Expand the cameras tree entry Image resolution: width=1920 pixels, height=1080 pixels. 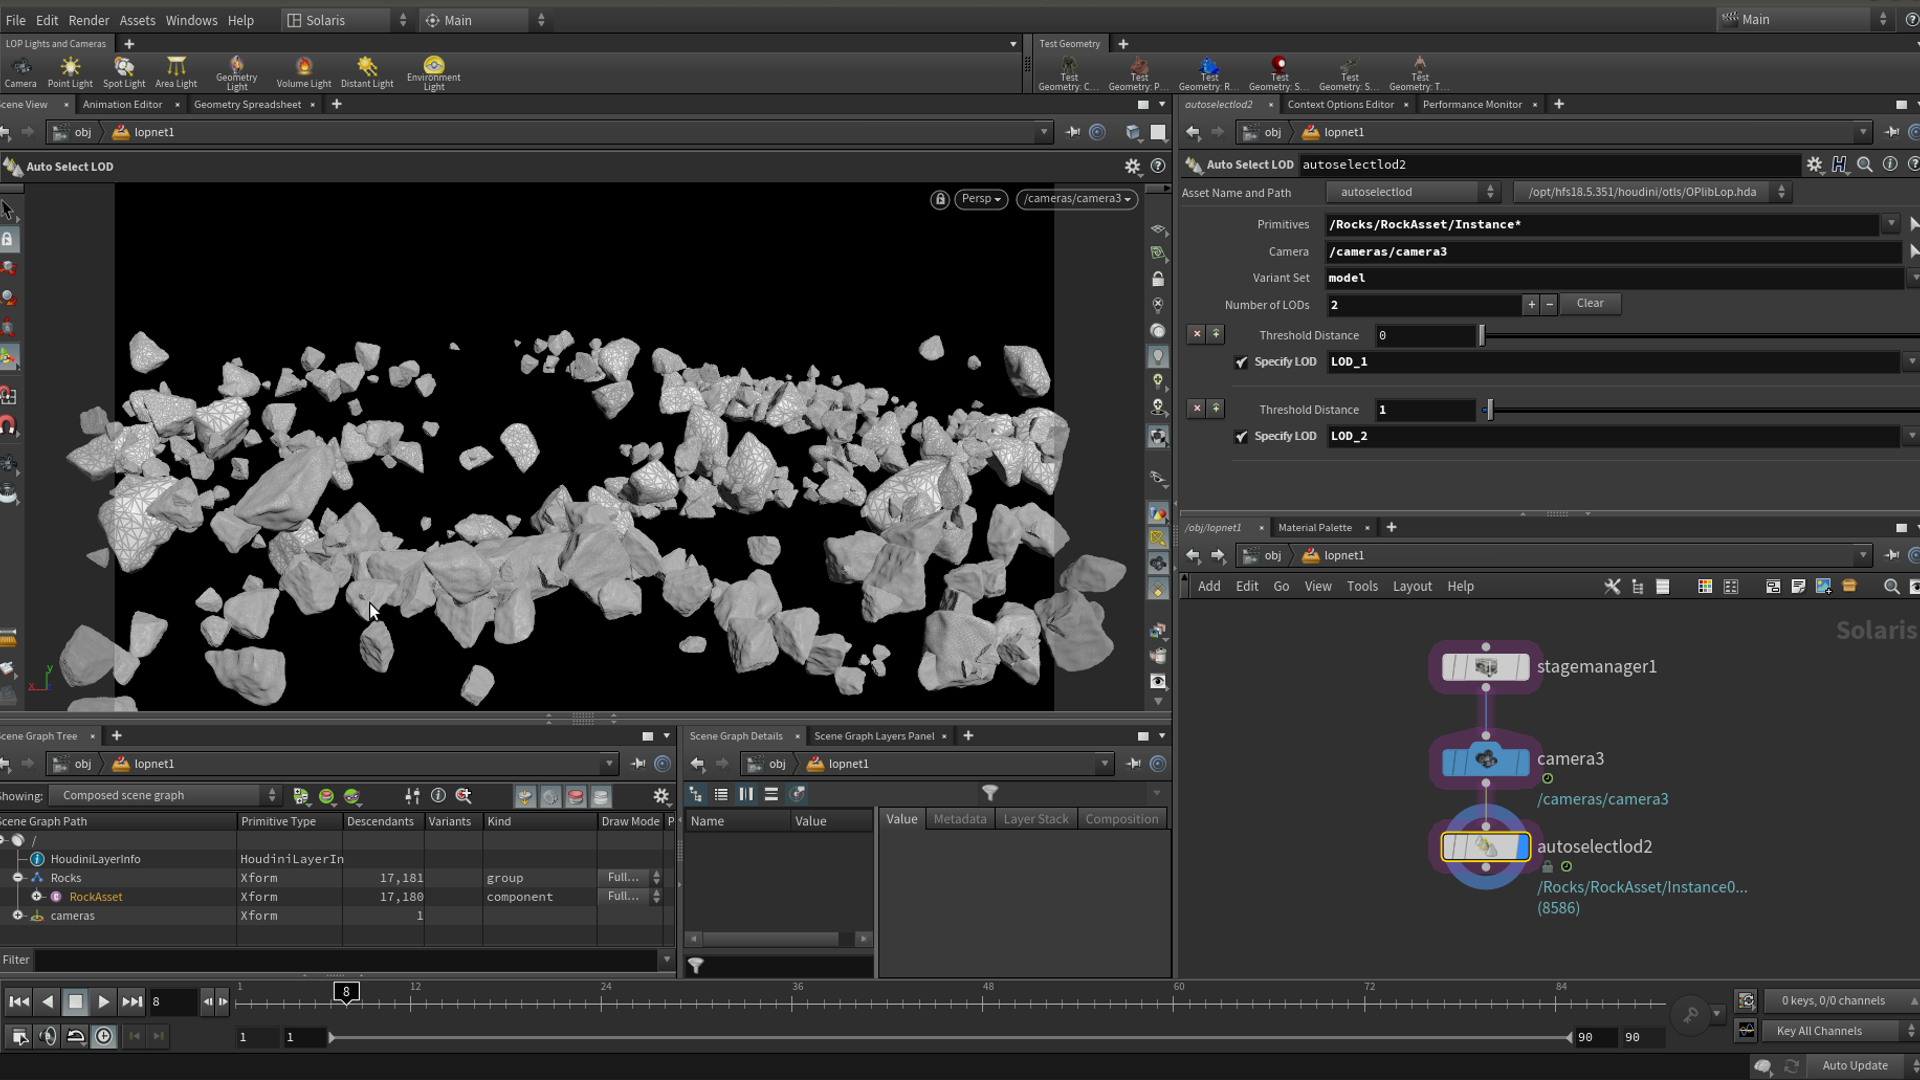click(17, 916)
